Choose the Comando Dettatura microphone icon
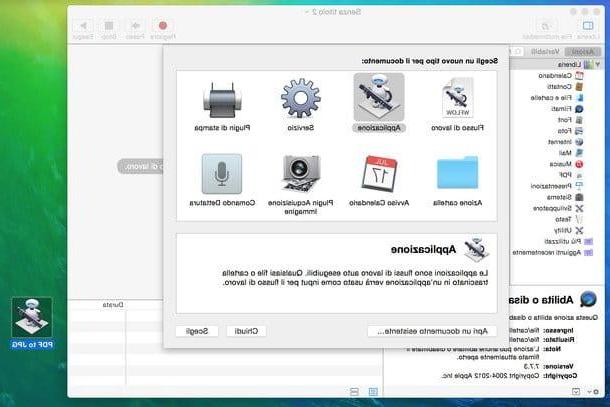610x407 pixels. [222, 174]
